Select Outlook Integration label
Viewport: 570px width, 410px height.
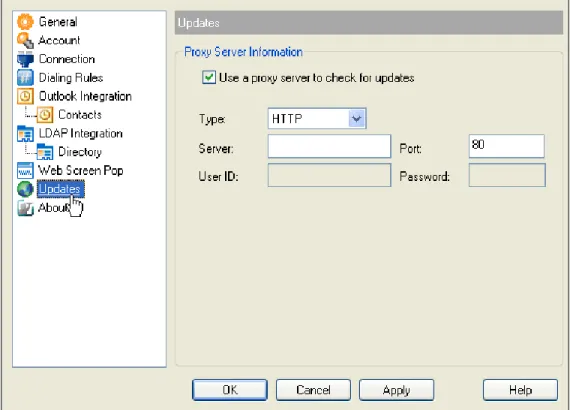pos(85,96)
